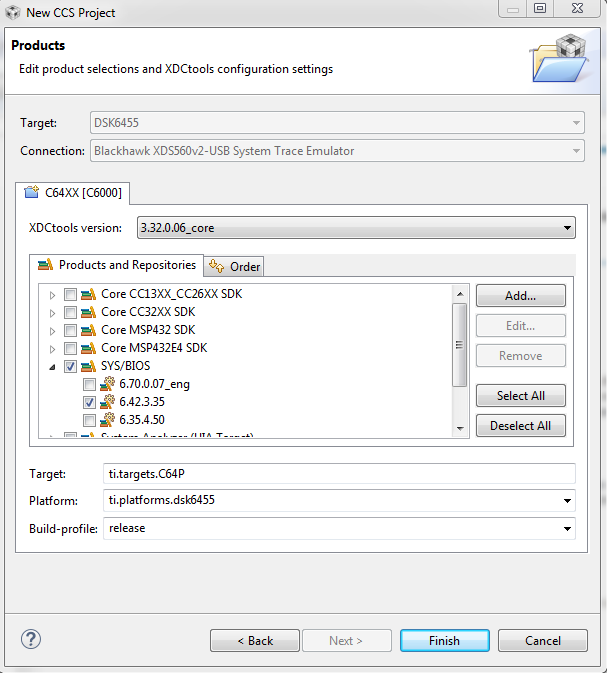Click the ti.targets.C64P target field
This screenshot has height=673, width=607.
[339, 474]
